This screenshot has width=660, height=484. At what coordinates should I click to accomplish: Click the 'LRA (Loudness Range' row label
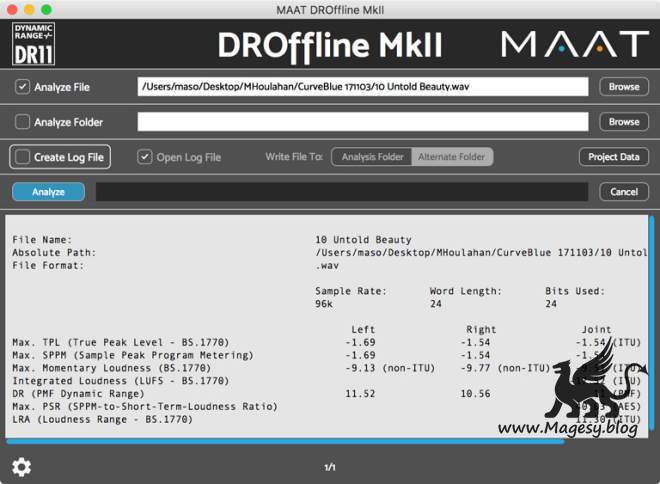pos(102,419)
